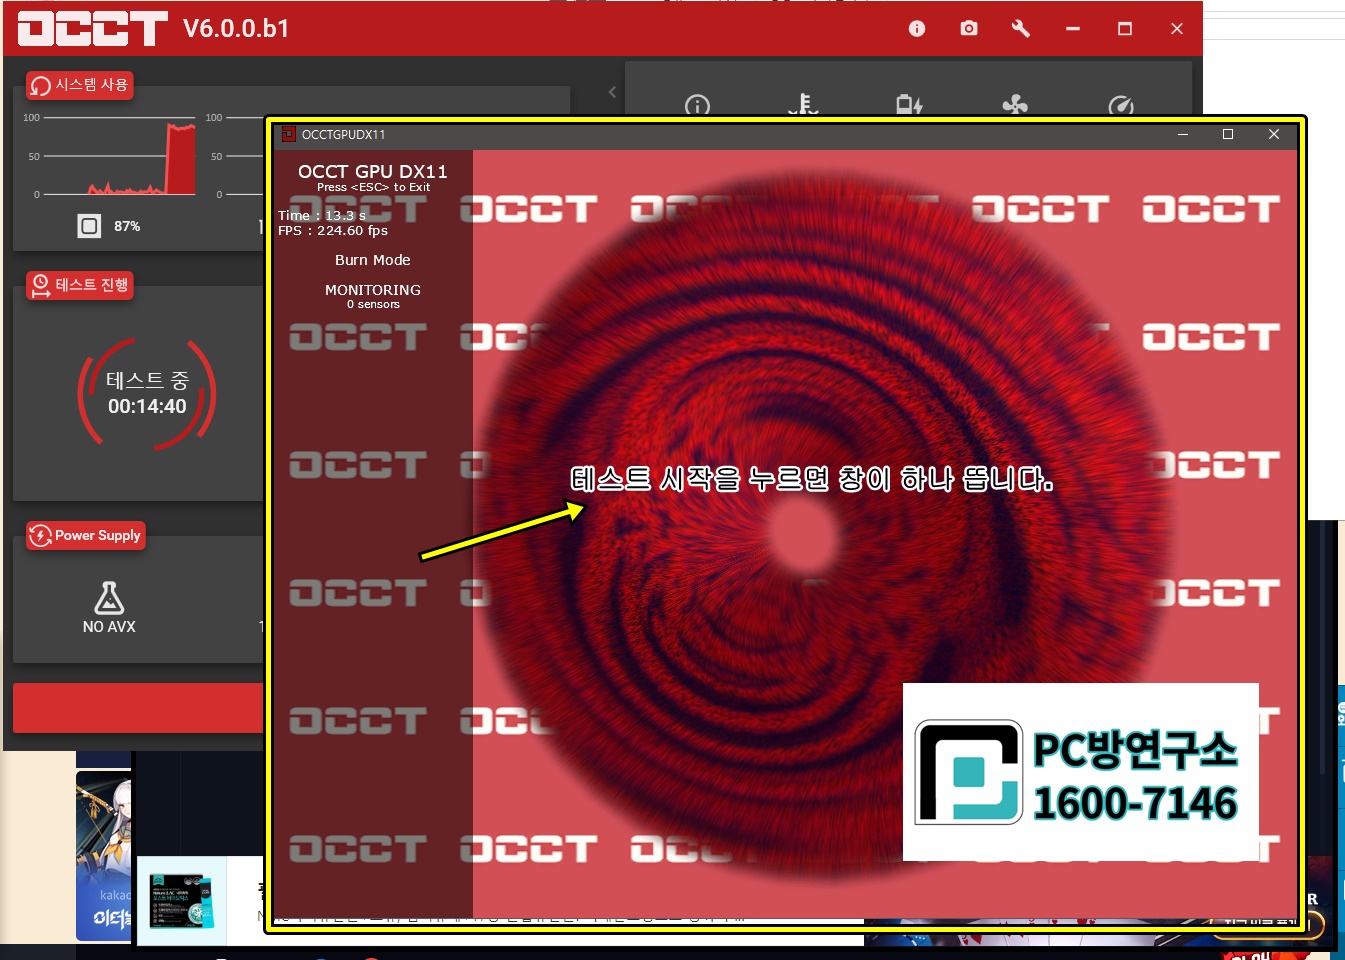
Task: Open the system information tab icon
Action: coord(697,105)
